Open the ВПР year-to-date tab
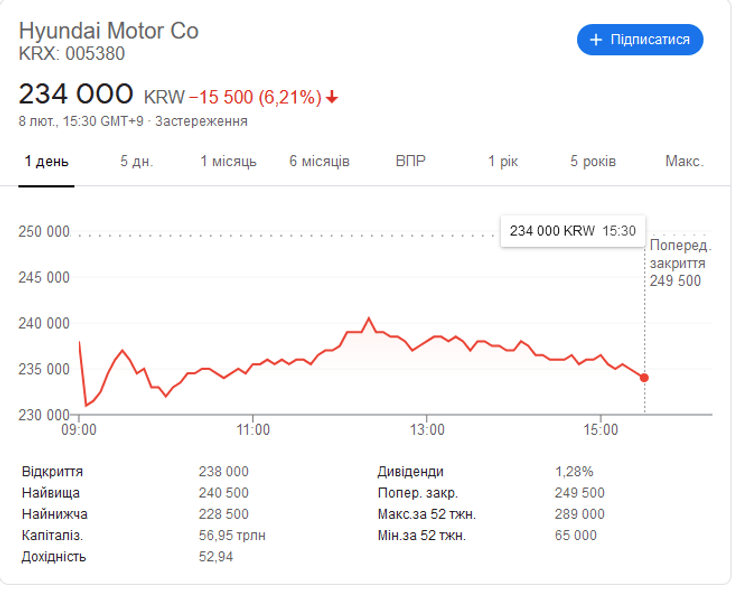Image resolution: width=740 pixels, height=589 pixels. (x=410, y=161)
